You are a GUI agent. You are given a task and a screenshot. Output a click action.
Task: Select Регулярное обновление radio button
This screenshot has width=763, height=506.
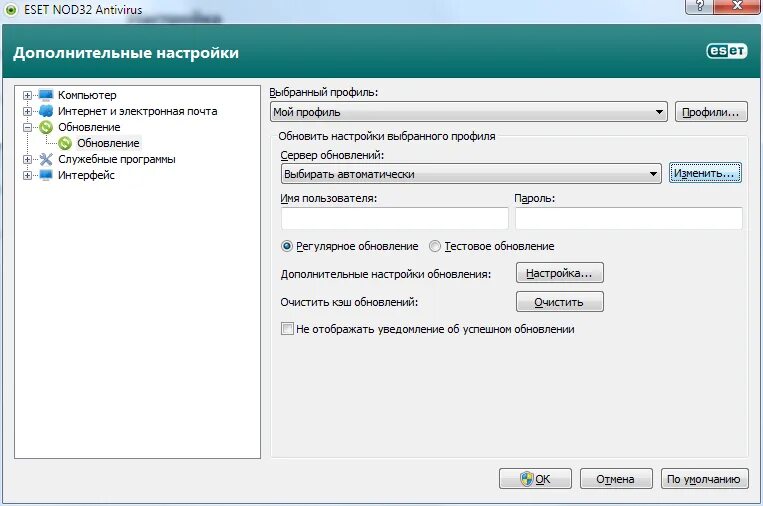coord(287,246)
